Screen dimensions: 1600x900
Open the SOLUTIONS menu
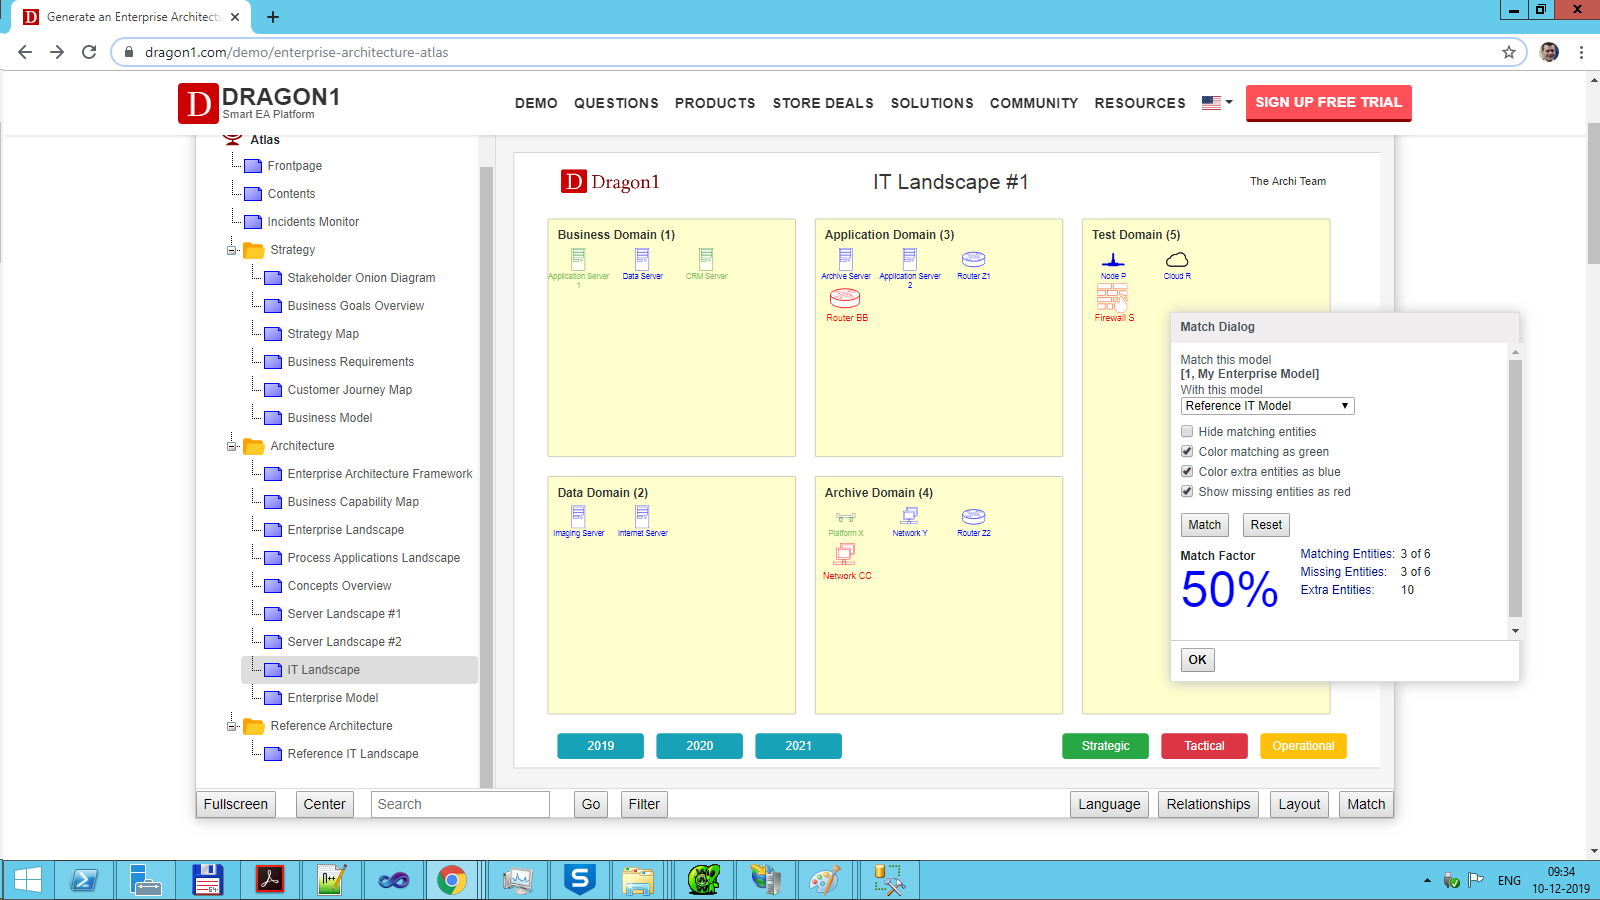click(932, 103)
